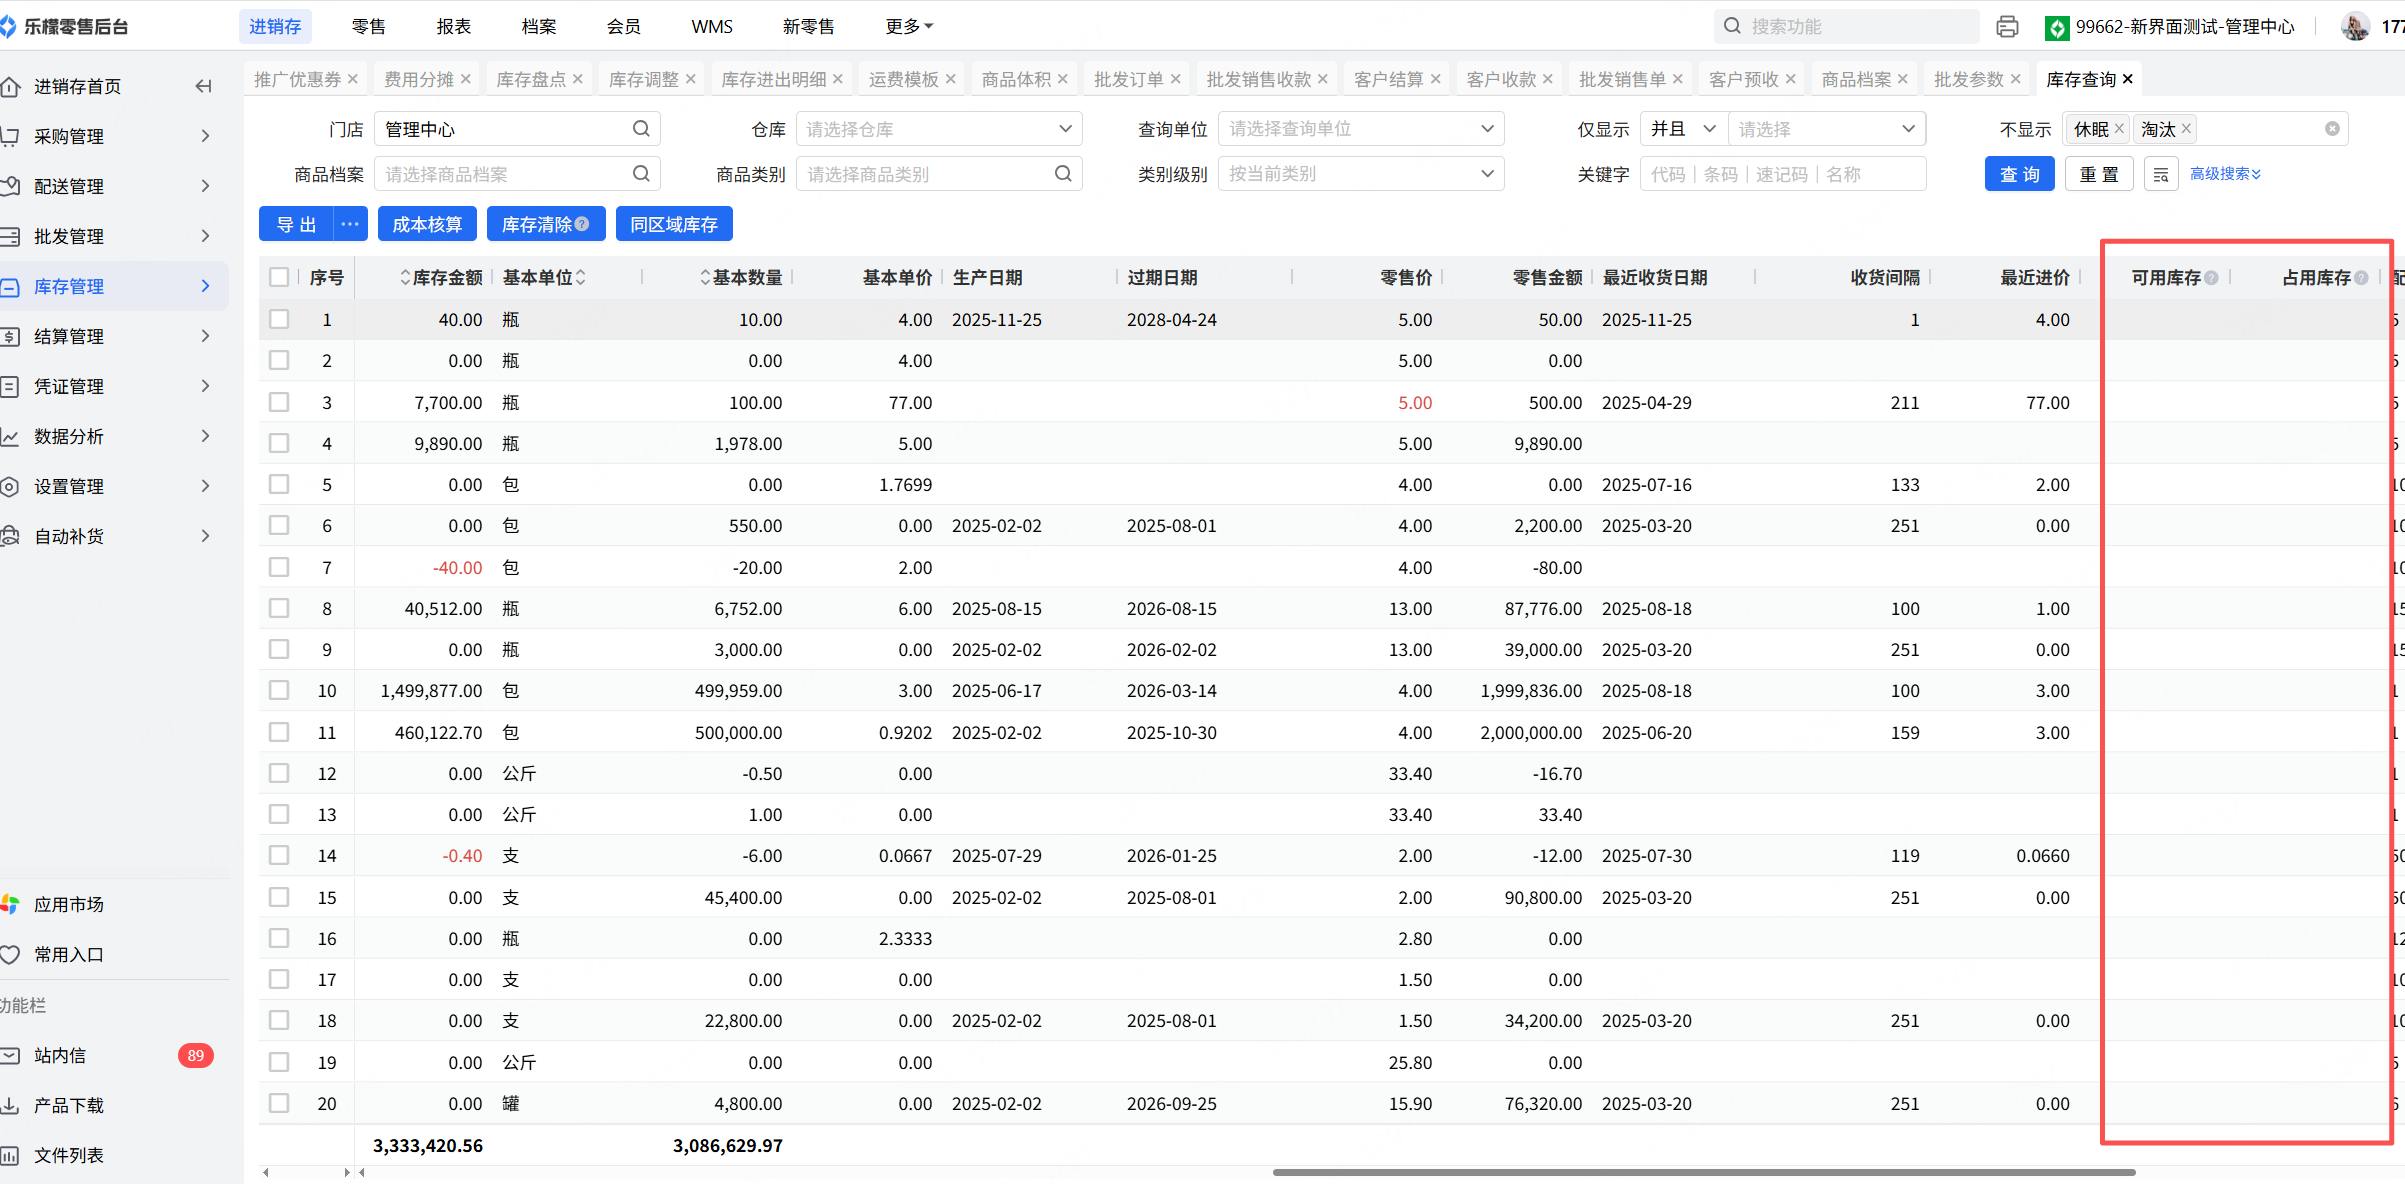Collapse sidebar using the arrow icon
The height and width of the screenshot is (1184, 2405).
click(x=203, y=86)
